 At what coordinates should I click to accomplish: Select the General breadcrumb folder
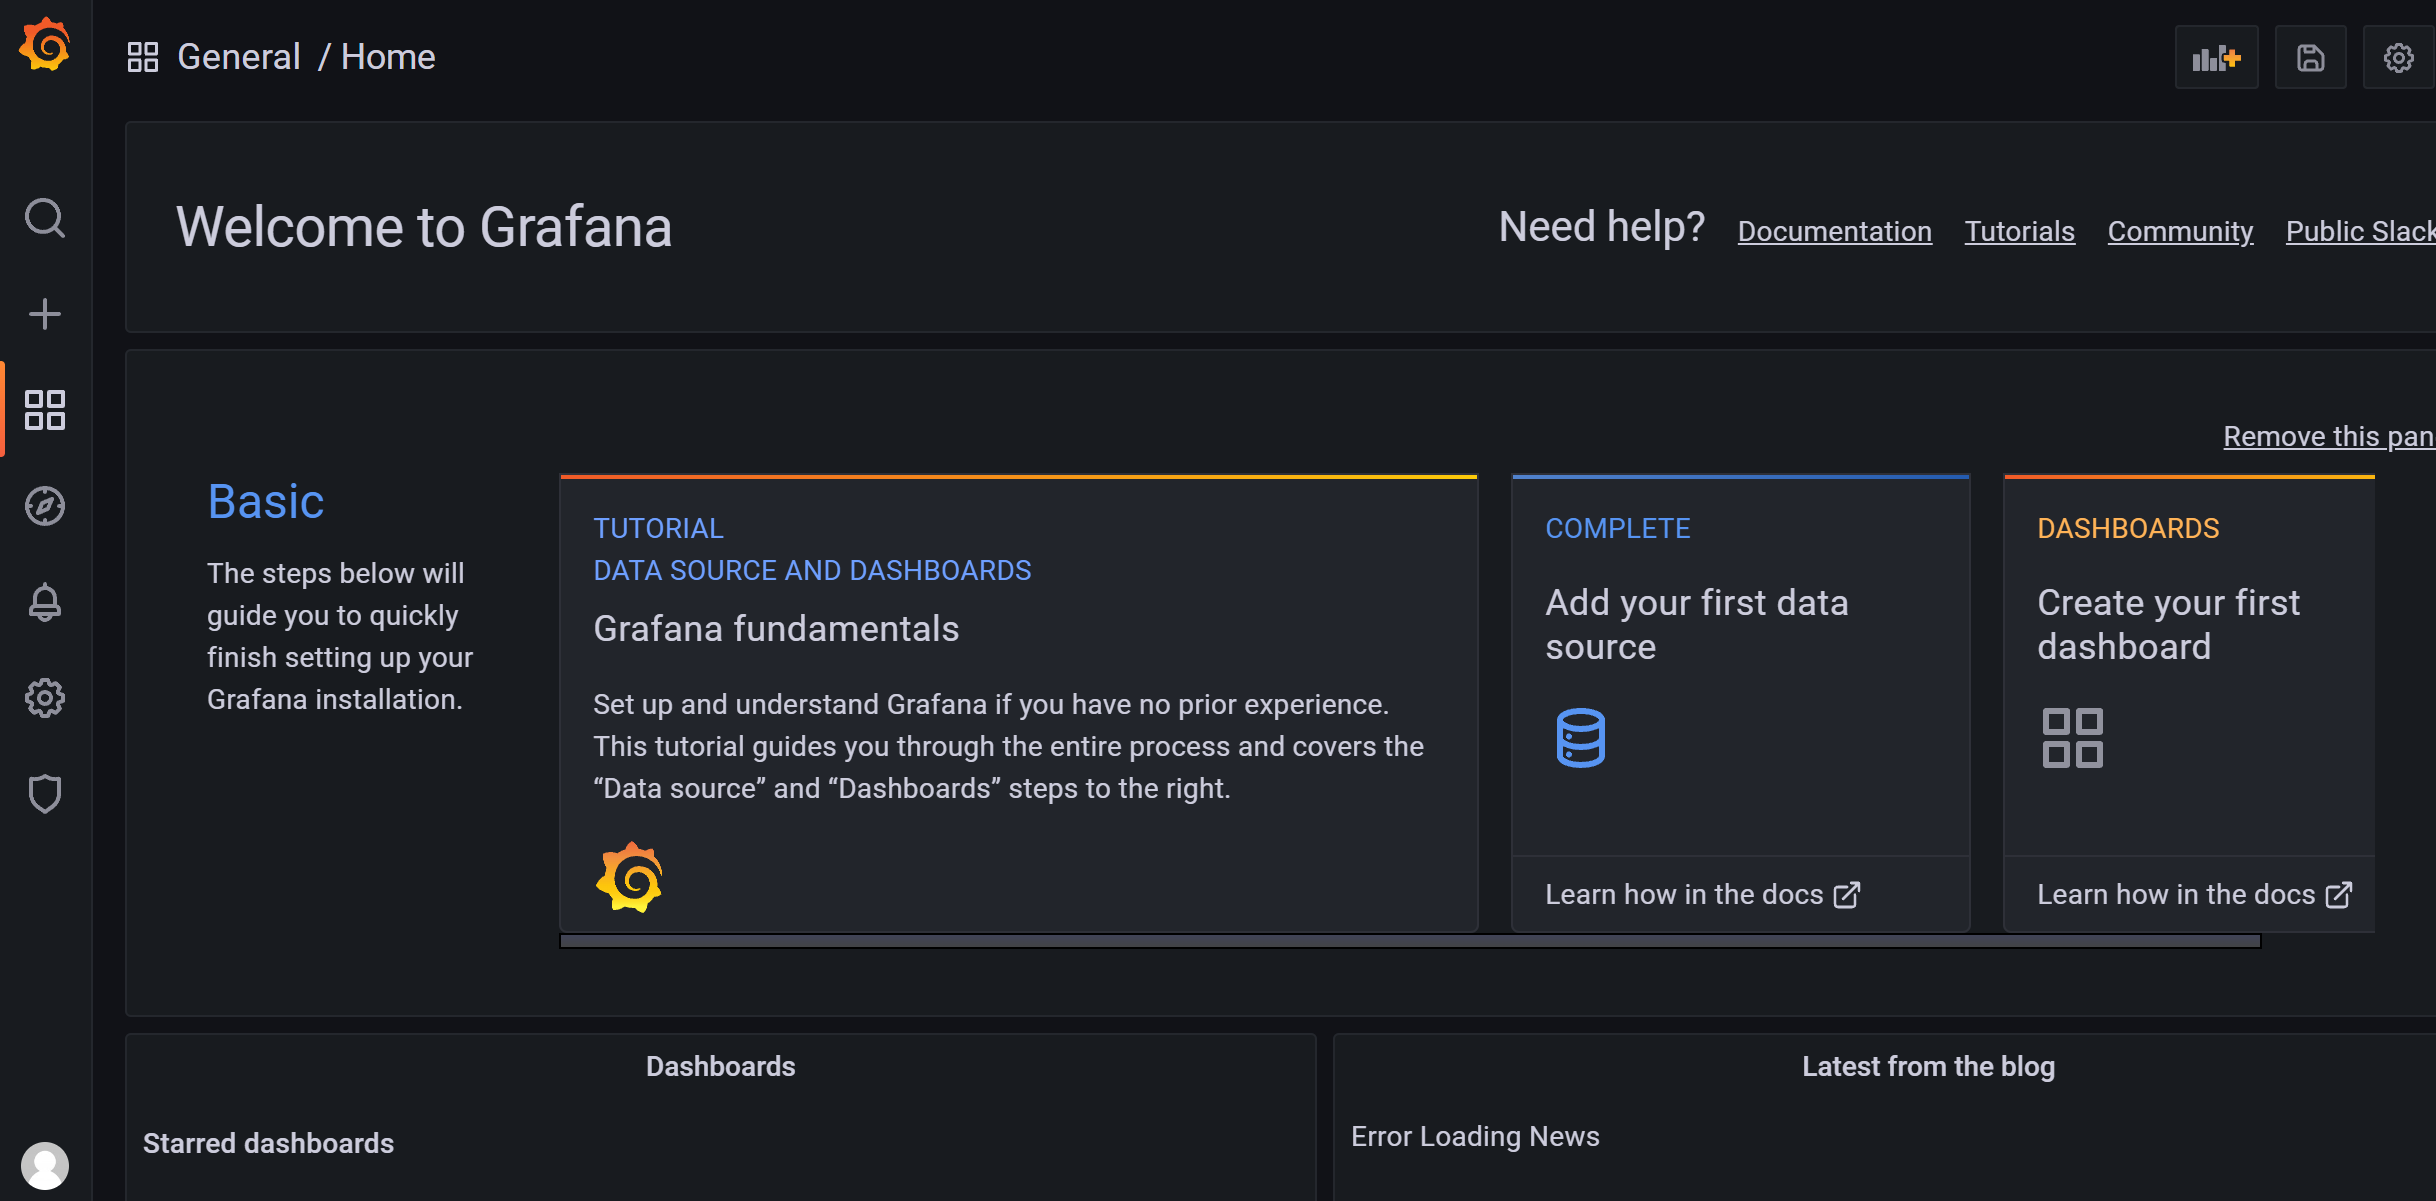[x=239, y=57]
